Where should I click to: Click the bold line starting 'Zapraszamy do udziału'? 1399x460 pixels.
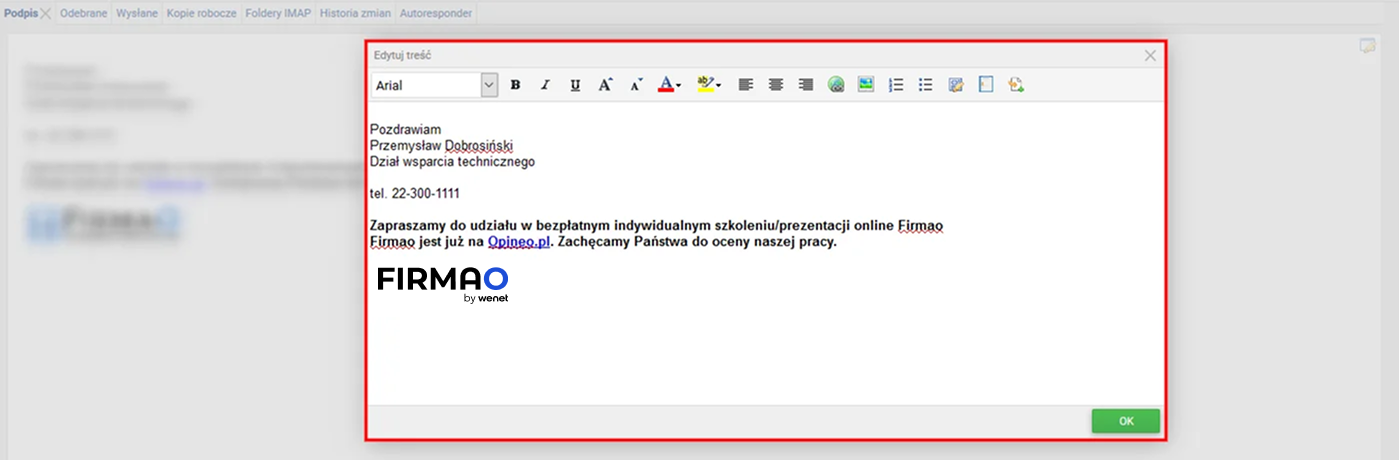[656, 226]
